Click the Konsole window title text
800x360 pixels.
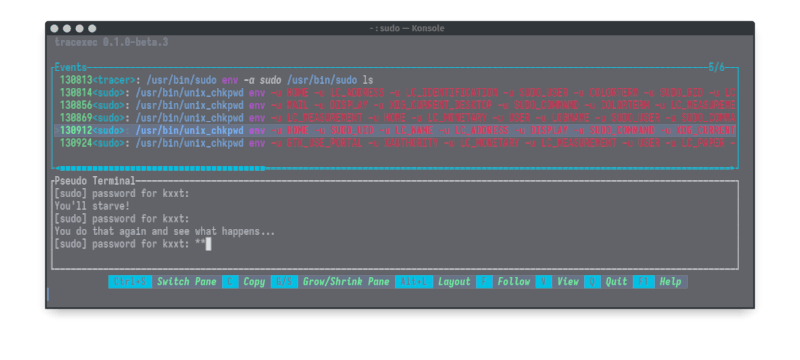coord(407,29)
